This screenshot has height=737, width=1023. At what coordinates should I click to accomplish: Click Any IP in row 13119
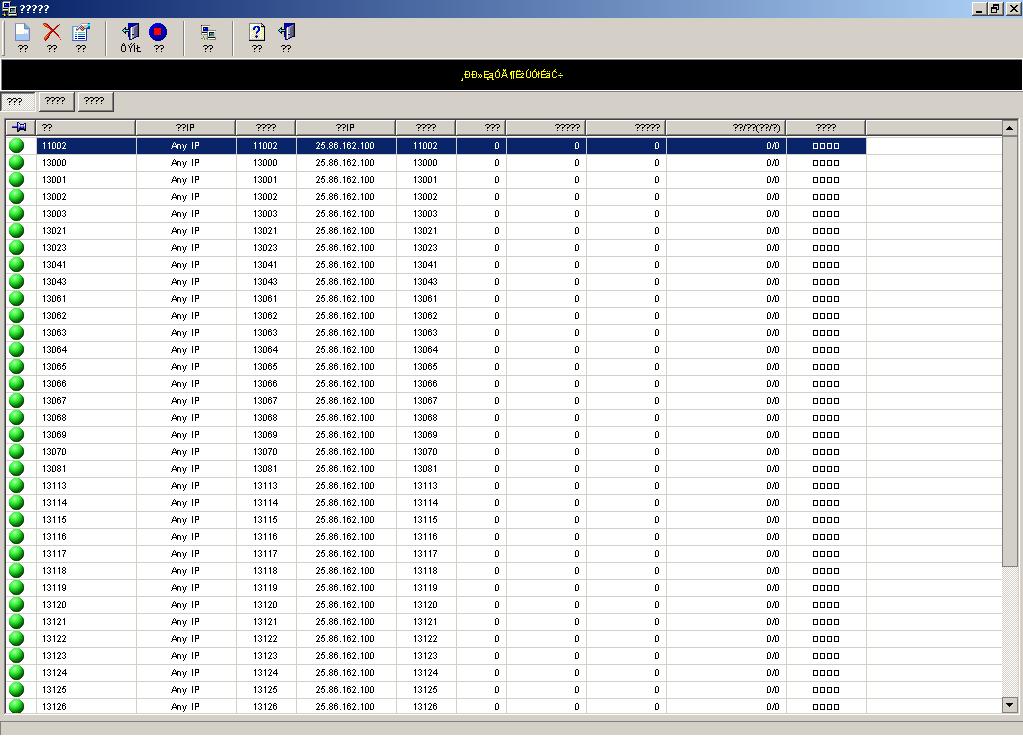click(185, 588)
